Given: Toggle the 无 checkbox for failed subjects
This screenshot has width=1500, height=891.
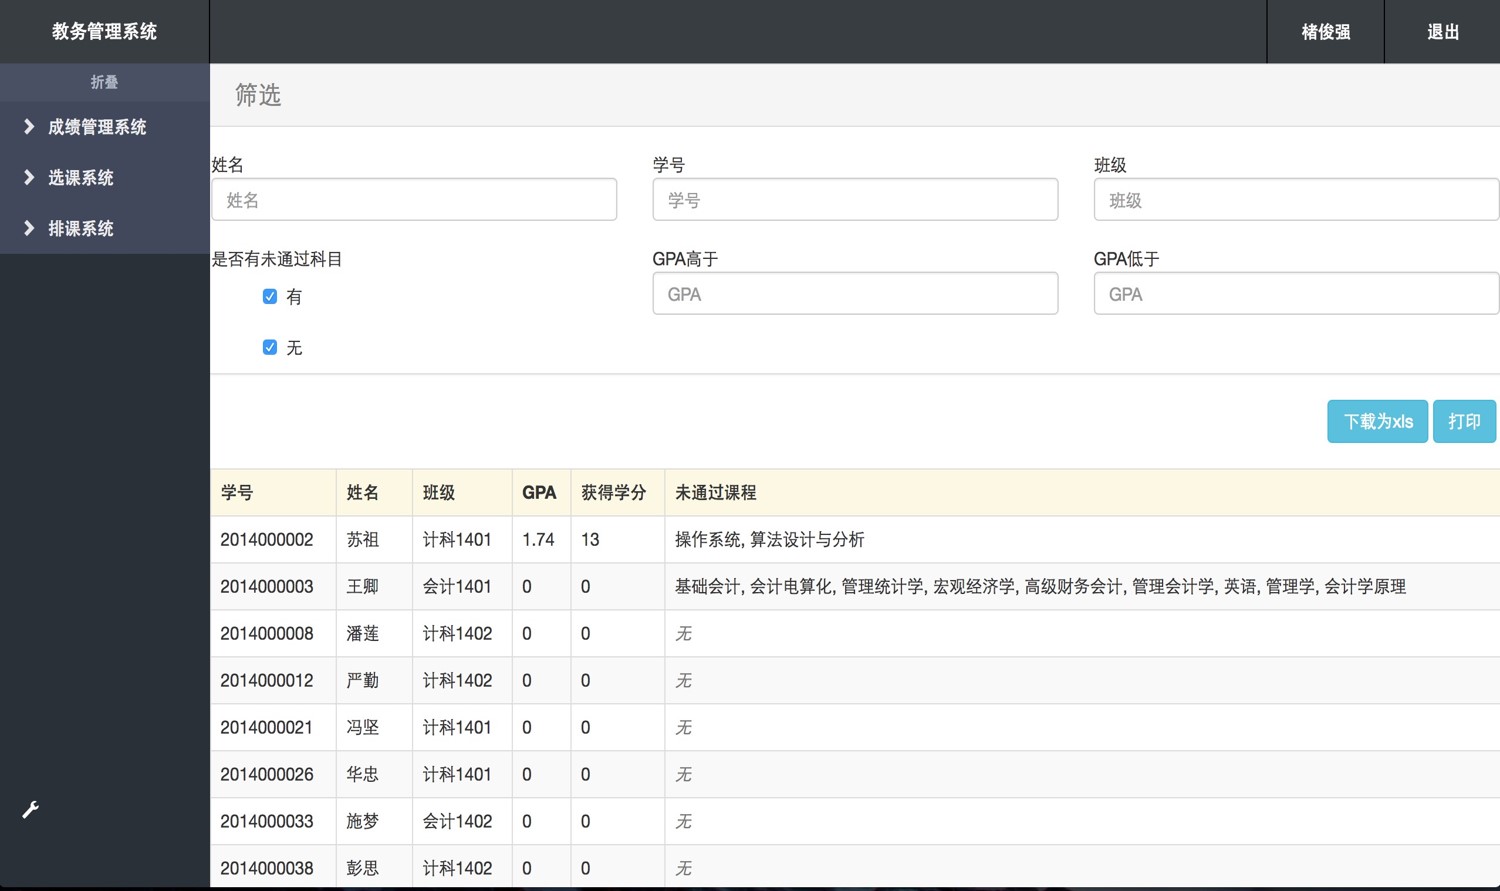Looking at the screenshot, I should (270, 347).
